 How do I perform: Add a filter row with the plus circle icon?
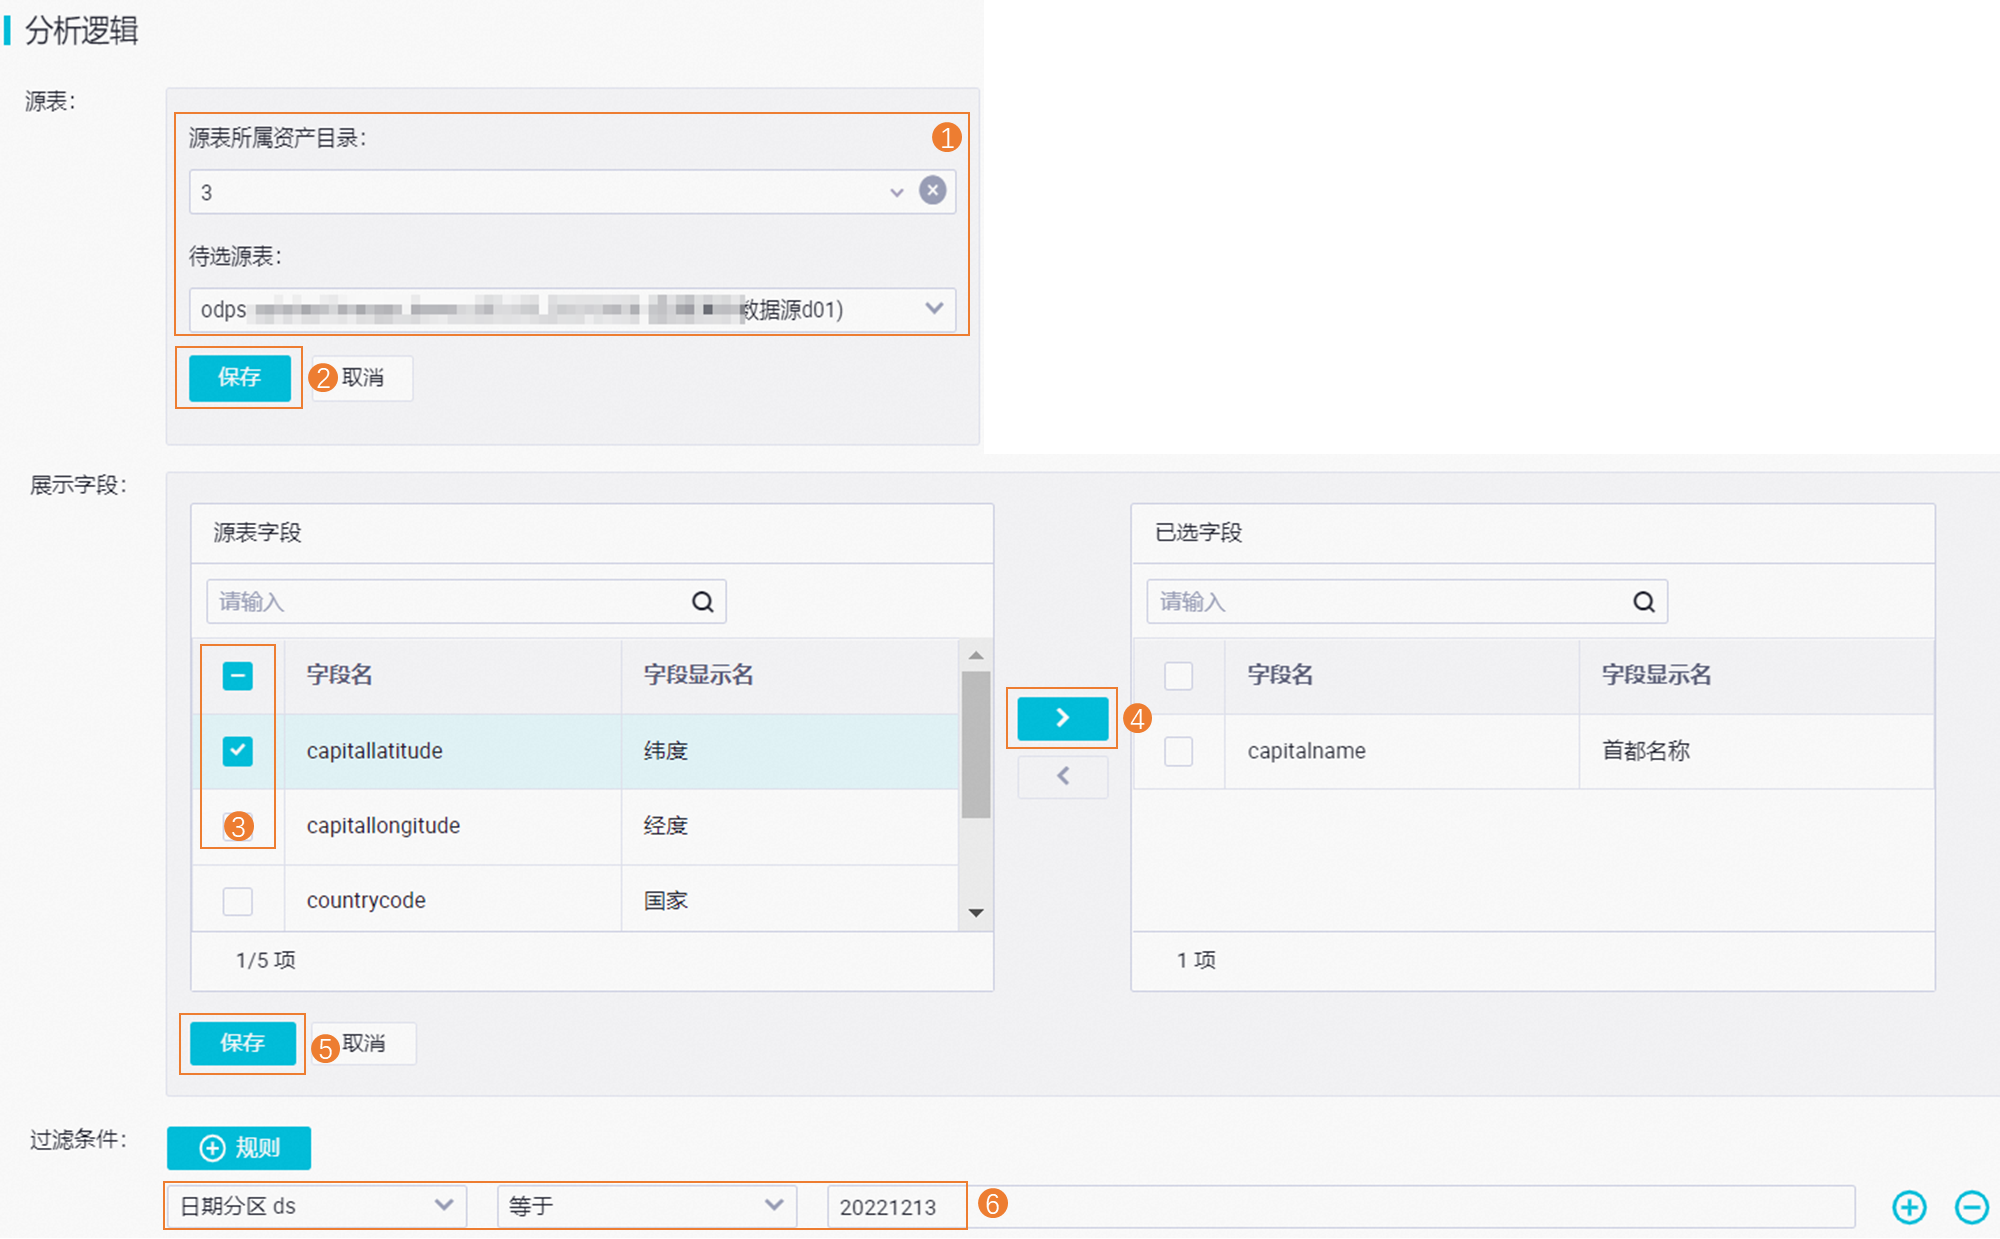coord(1909,1206)
